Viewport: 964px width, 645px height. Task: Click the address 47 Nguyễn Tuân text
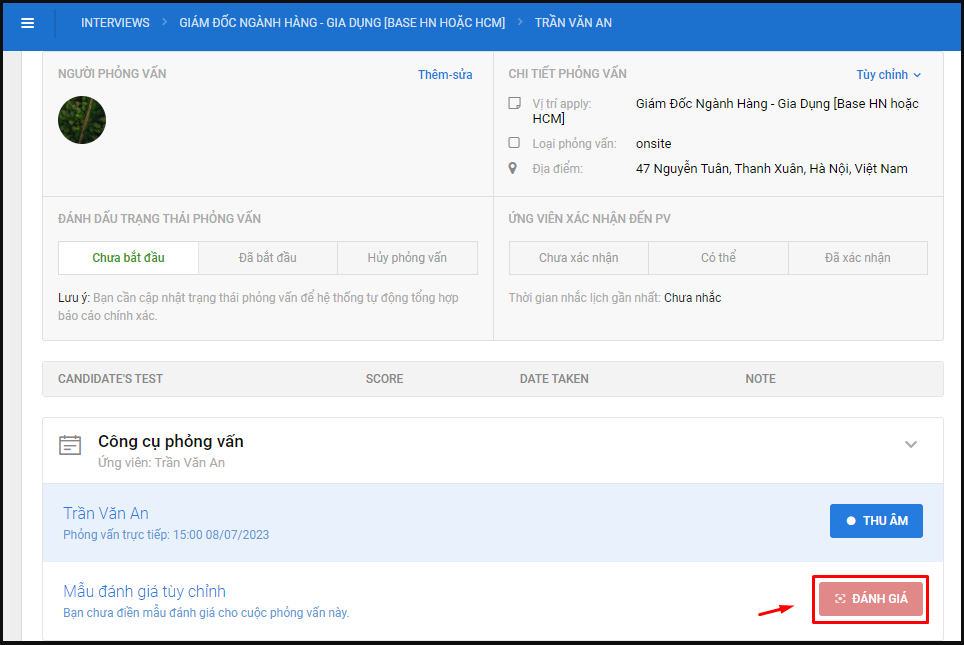[771, 168]
